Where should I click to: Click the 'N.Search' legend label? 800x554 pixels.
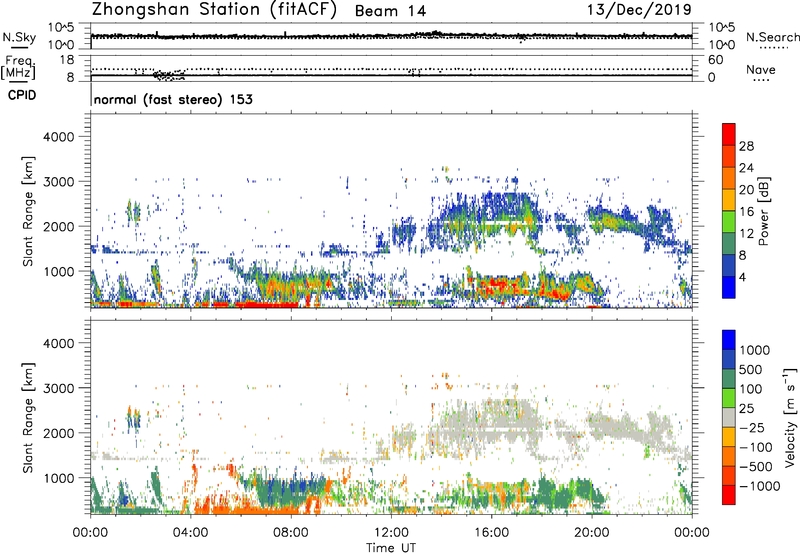click(772, 37)
